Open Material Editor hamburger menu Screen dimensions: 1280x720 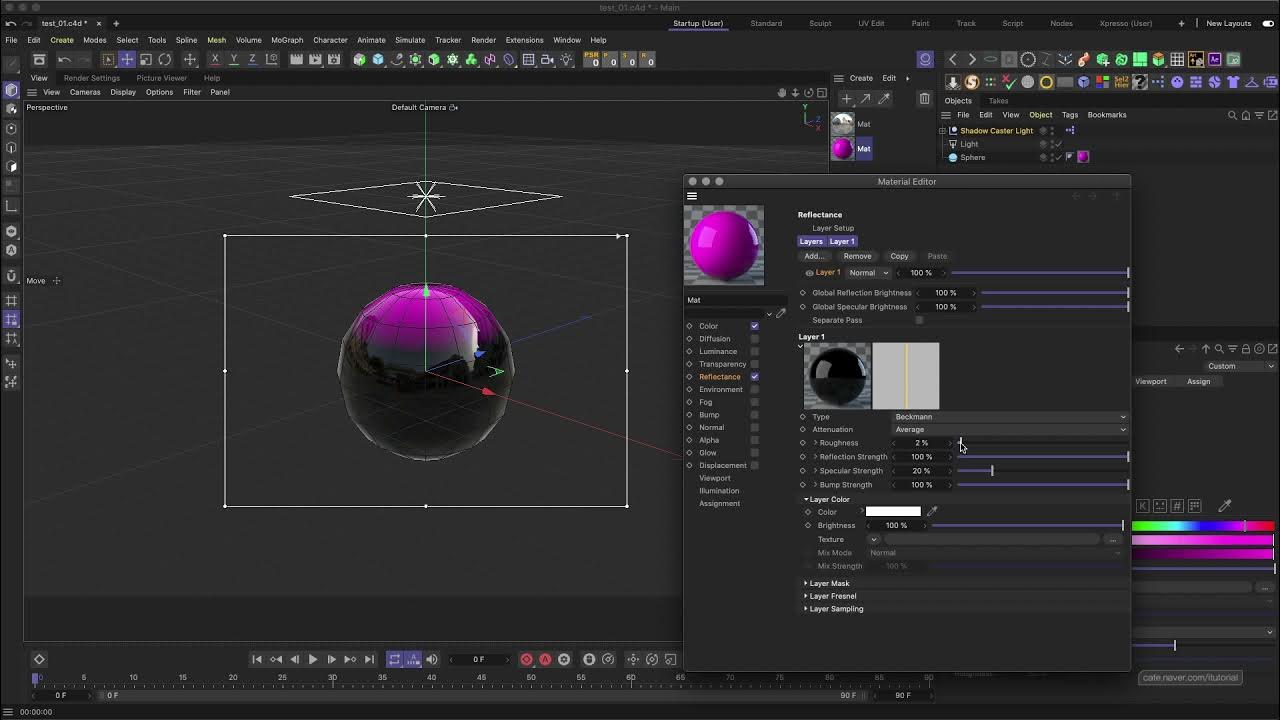[691, 196]
